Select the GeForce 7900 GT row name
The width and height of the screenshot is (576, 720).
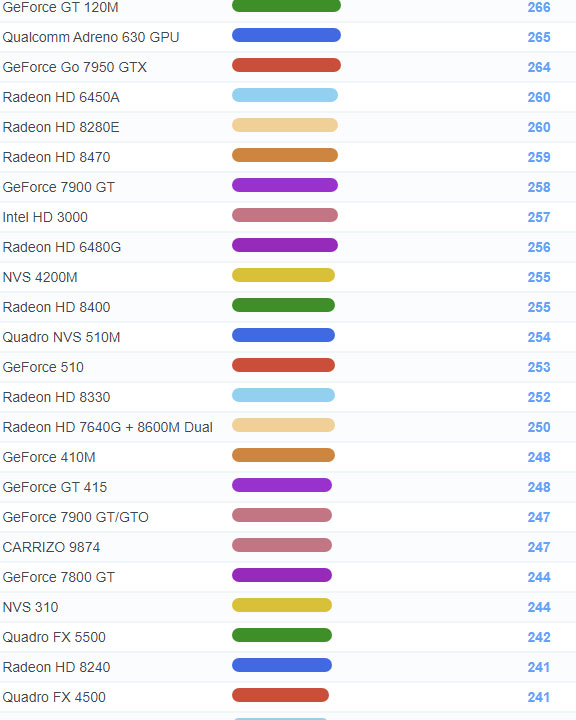coord(59,187)
